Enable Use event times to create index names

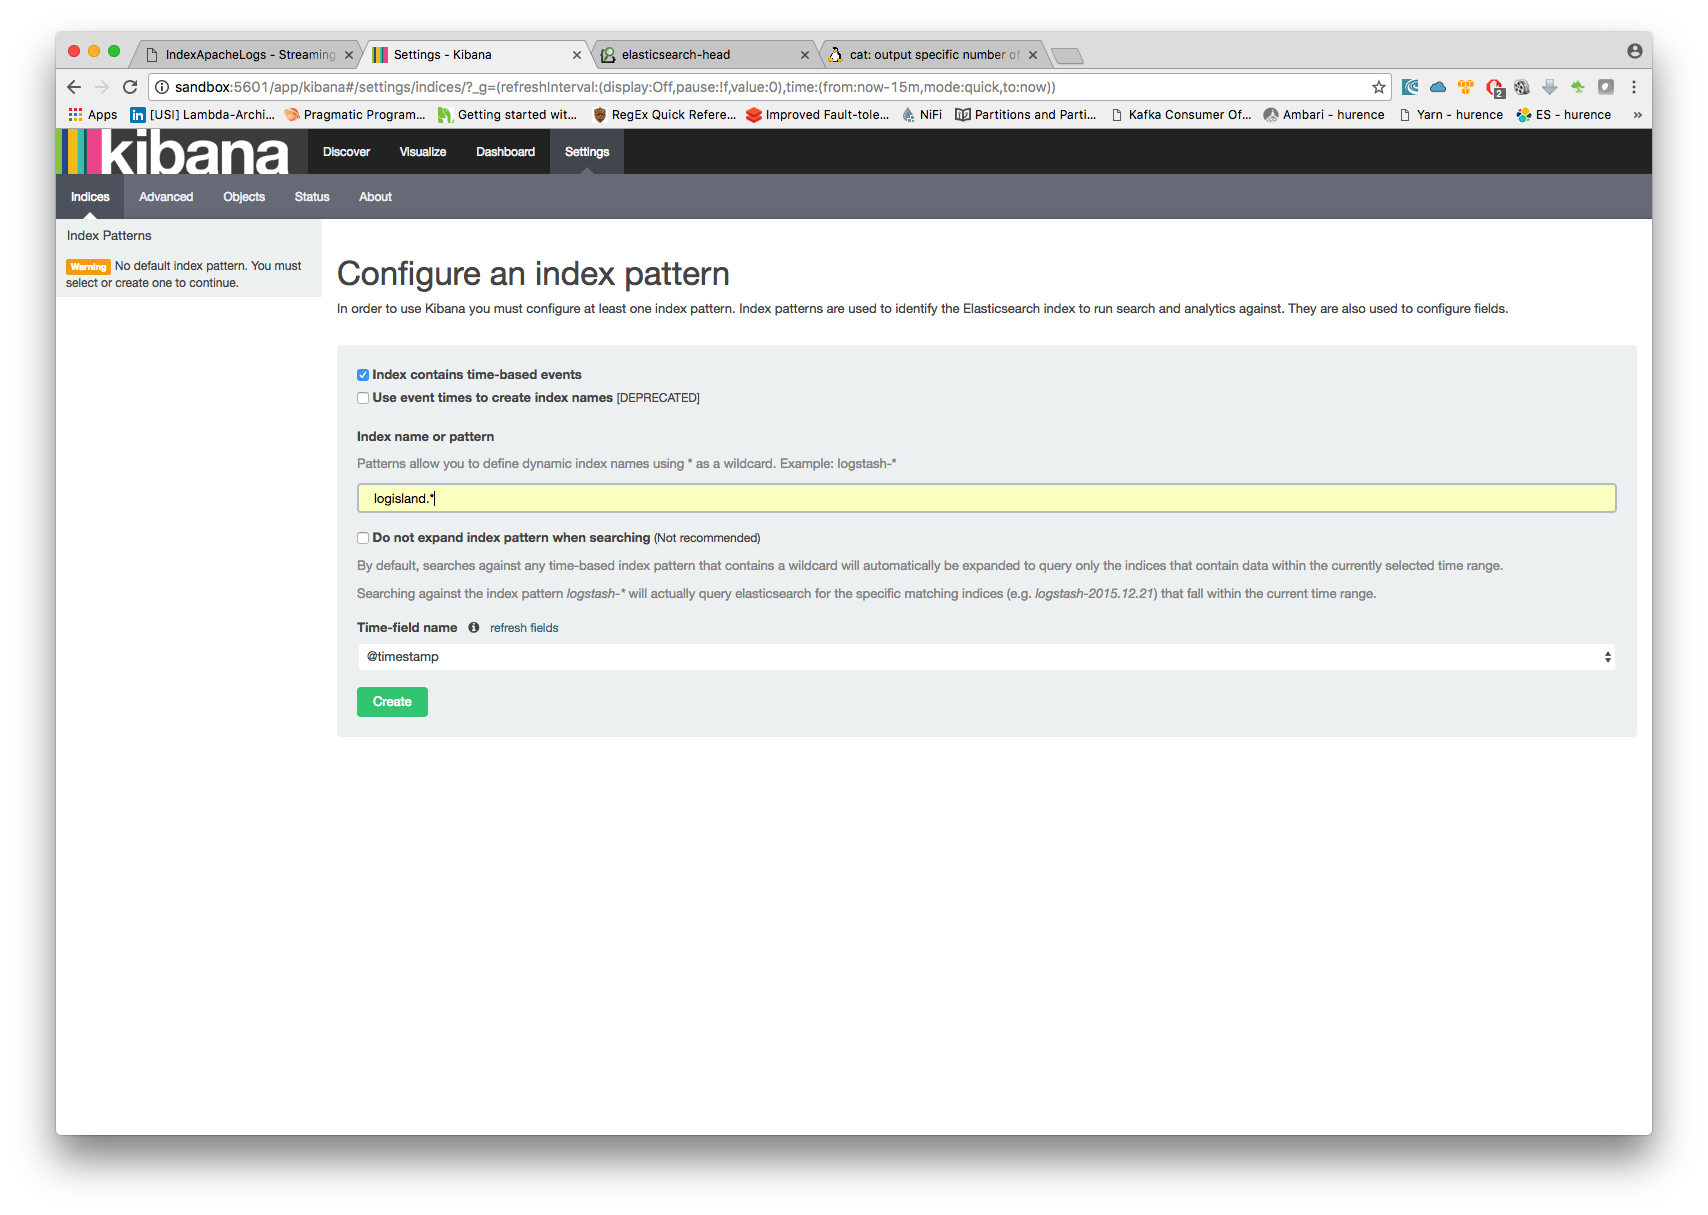[x=362, y=398]
